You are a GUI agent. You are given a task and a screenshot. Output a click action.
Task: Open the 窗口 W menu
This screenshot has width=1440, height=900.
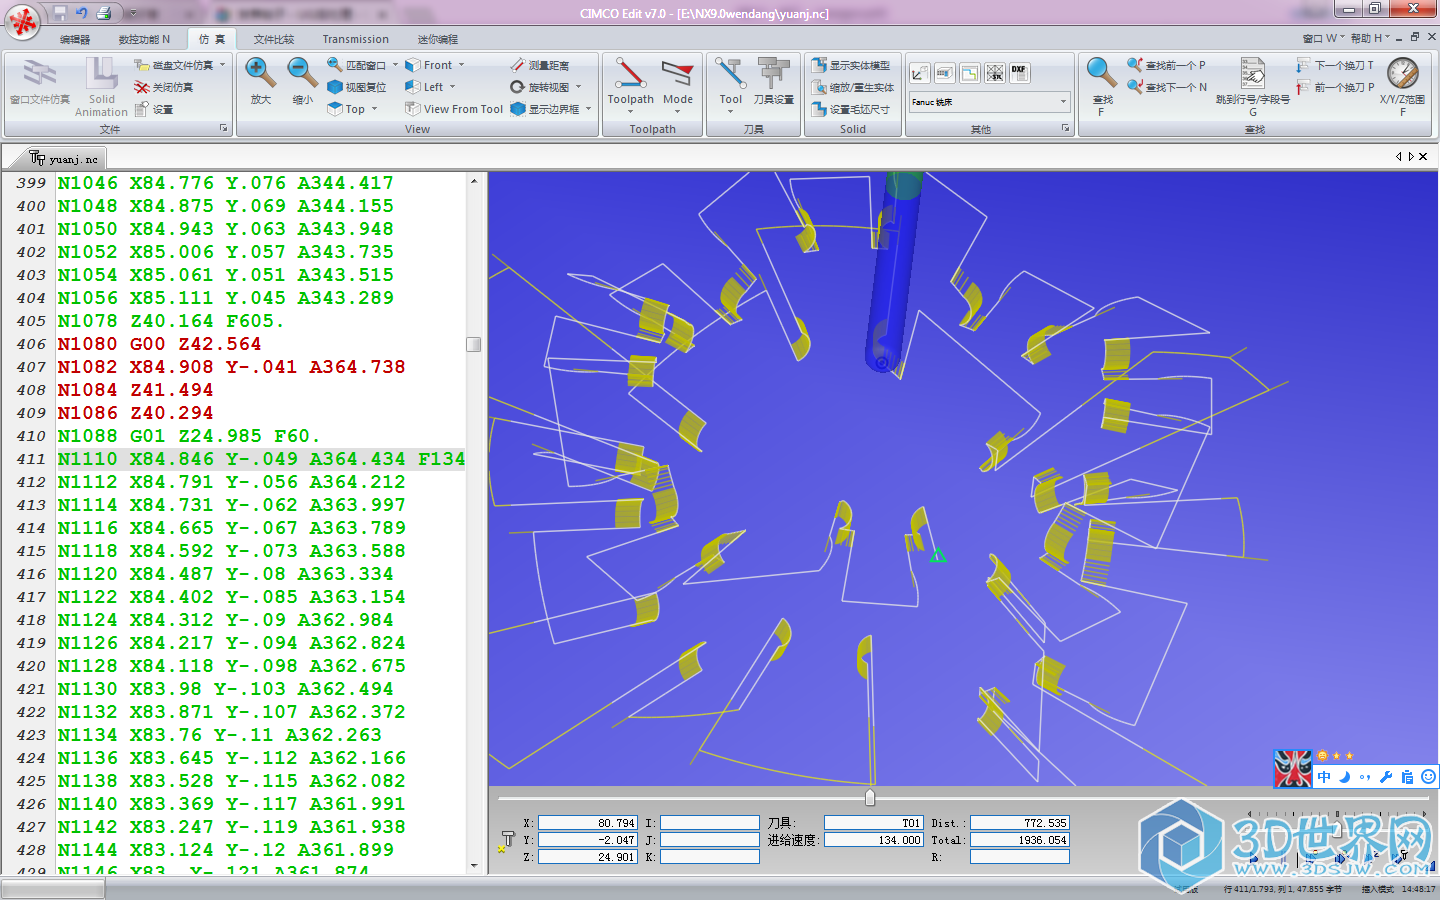[x=1323, y=38]
